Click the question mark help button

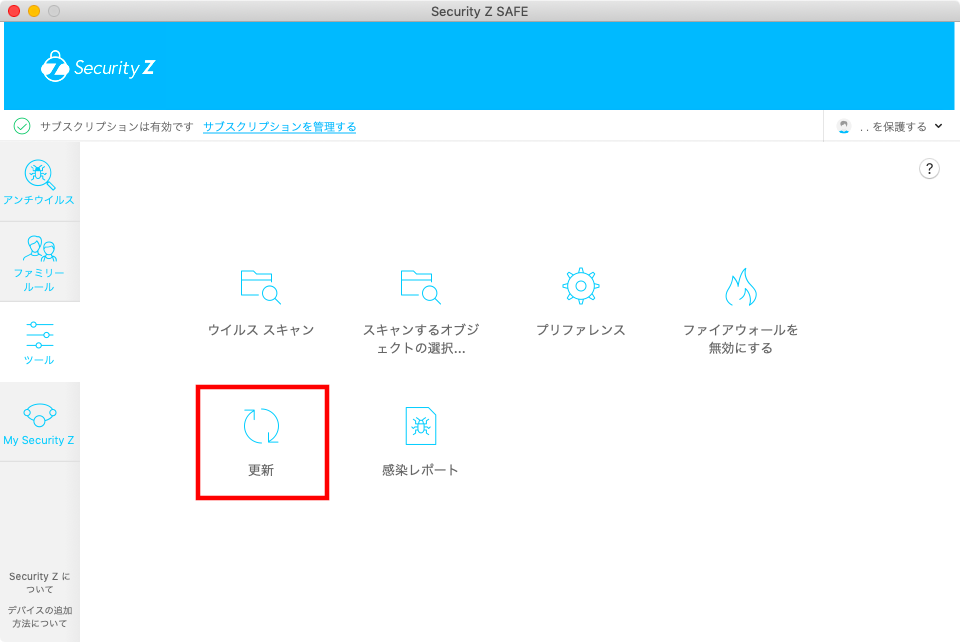929,169
